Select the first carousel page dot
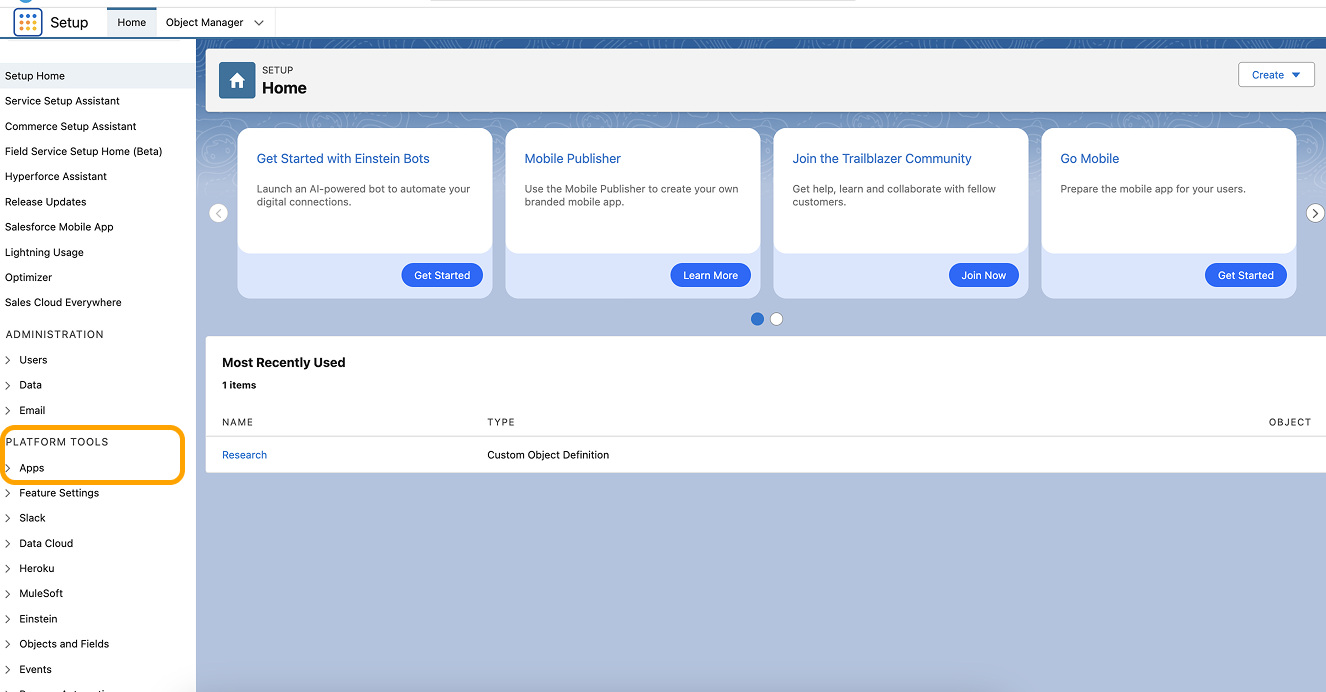1326x692 pixels. click(x=757, y=319)
